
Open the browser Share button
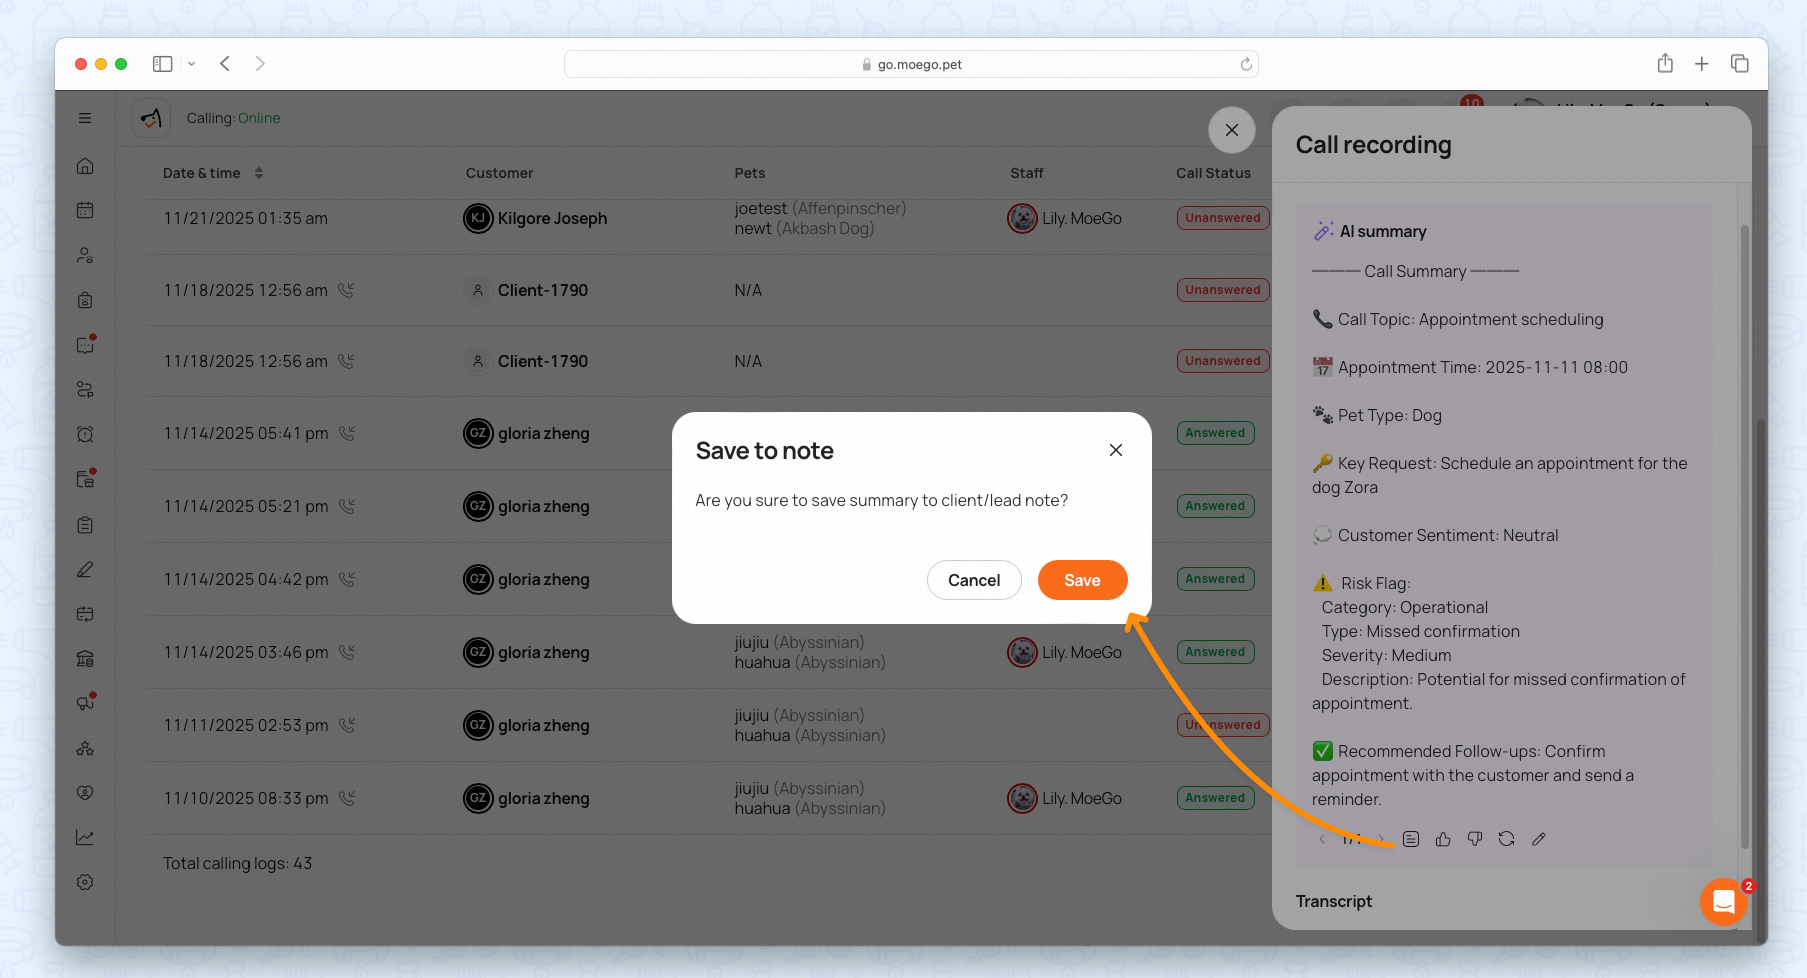(1665, 64)
